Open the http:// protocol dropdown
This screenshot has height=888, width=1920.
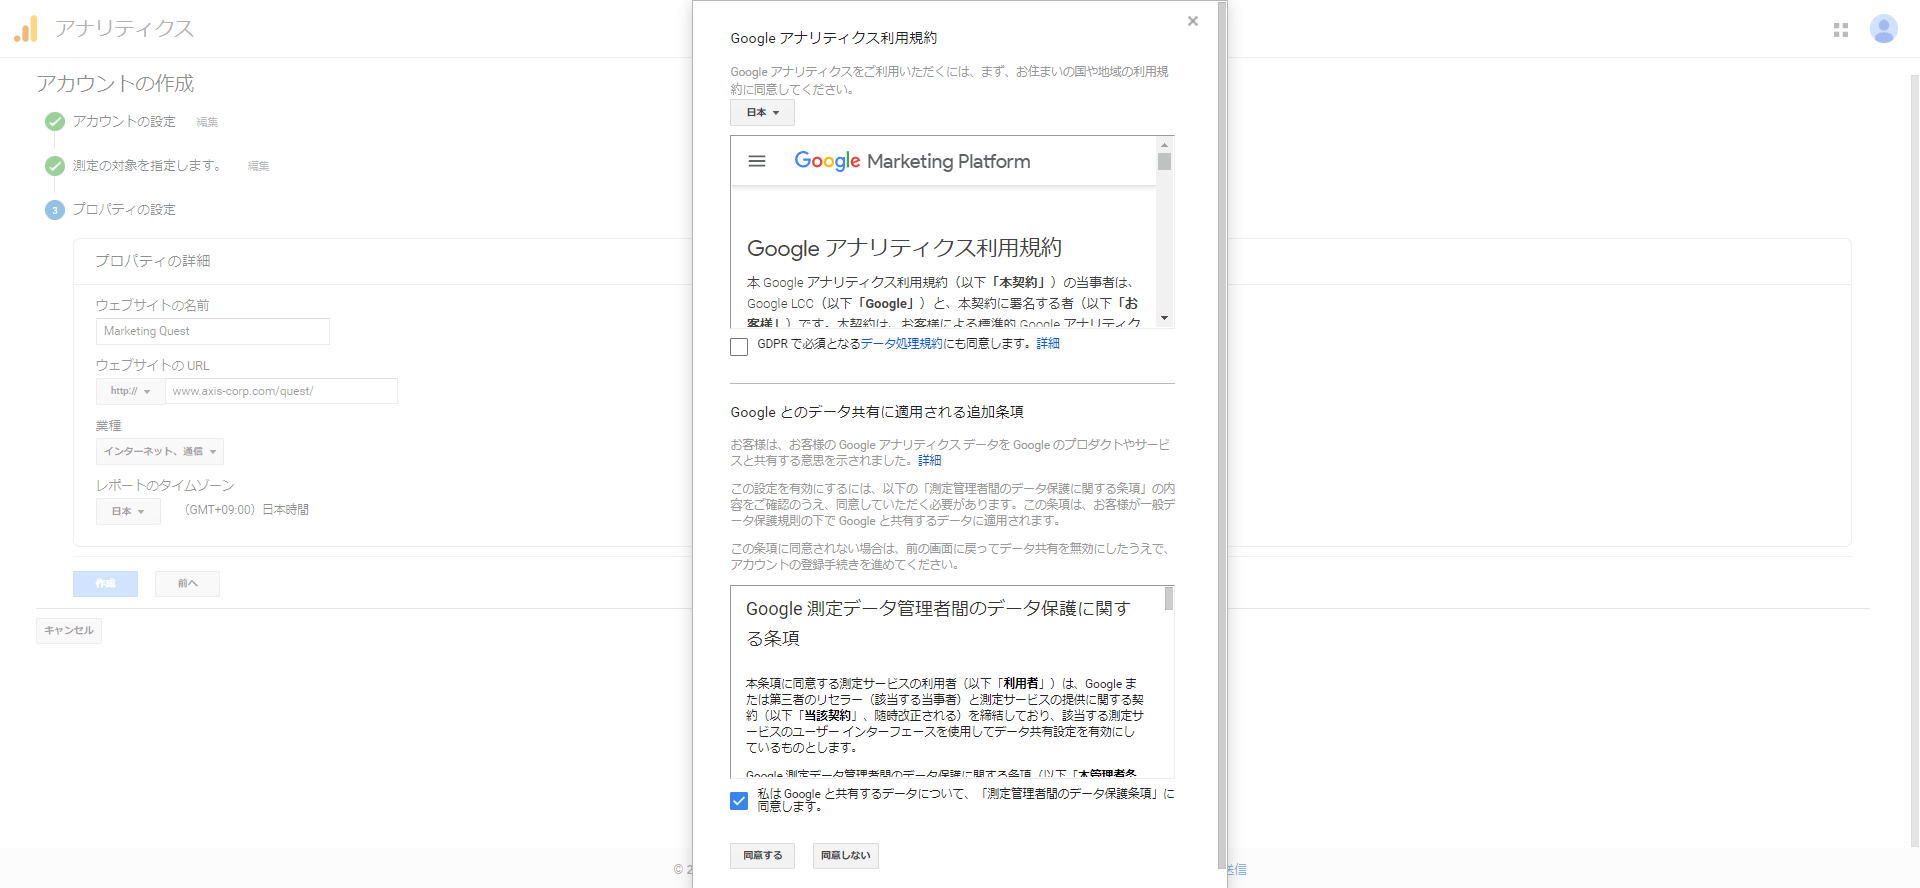130,391
